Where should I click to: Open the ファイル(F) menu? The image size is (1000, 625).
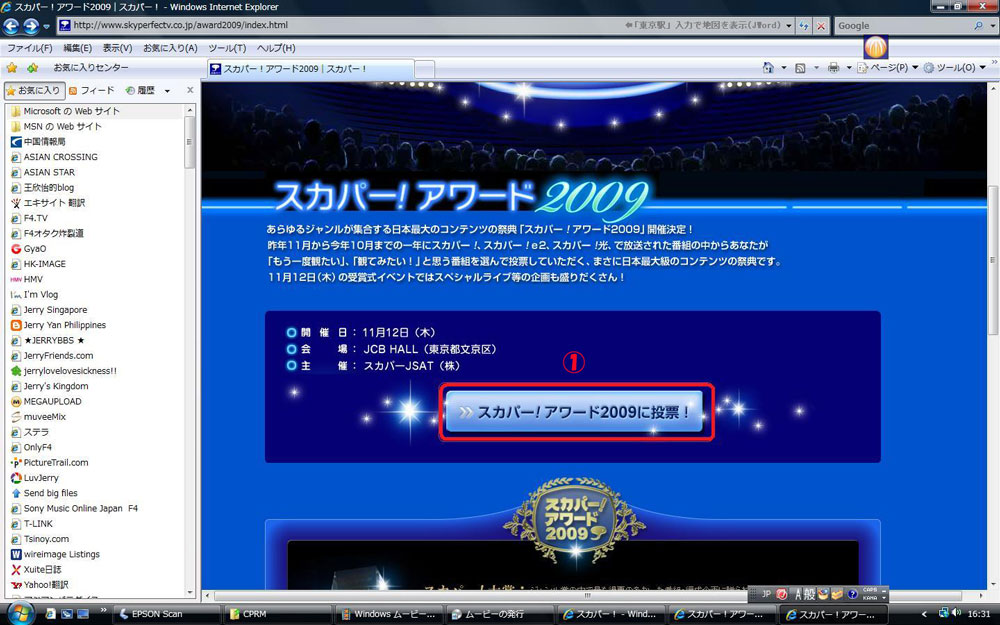coord(29,48)
